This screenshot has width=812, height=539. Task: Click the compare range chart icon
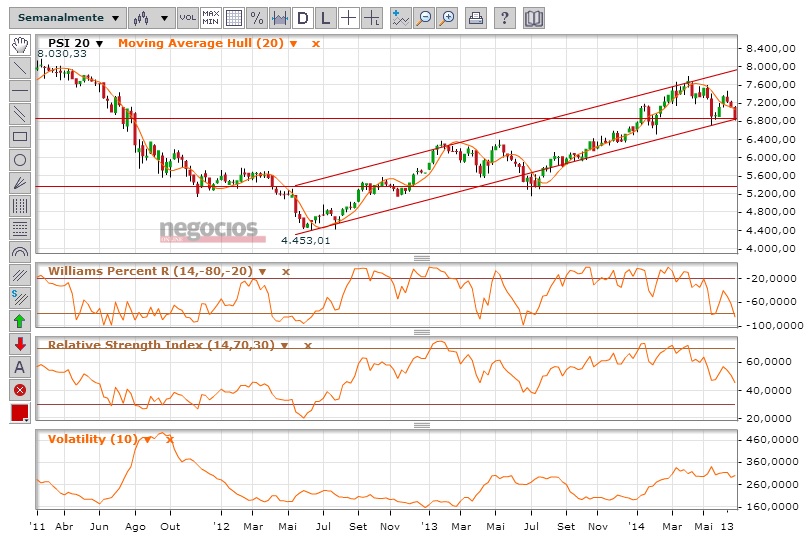point(280,18)
